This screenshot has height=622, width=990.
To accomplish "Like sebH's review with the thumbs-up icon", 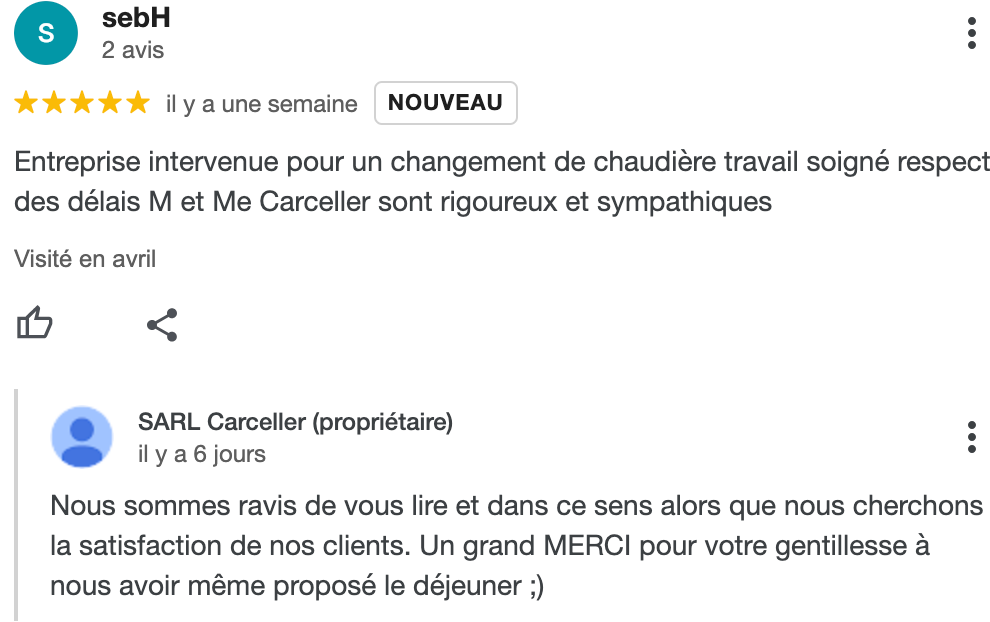I will tap(34, 323).
